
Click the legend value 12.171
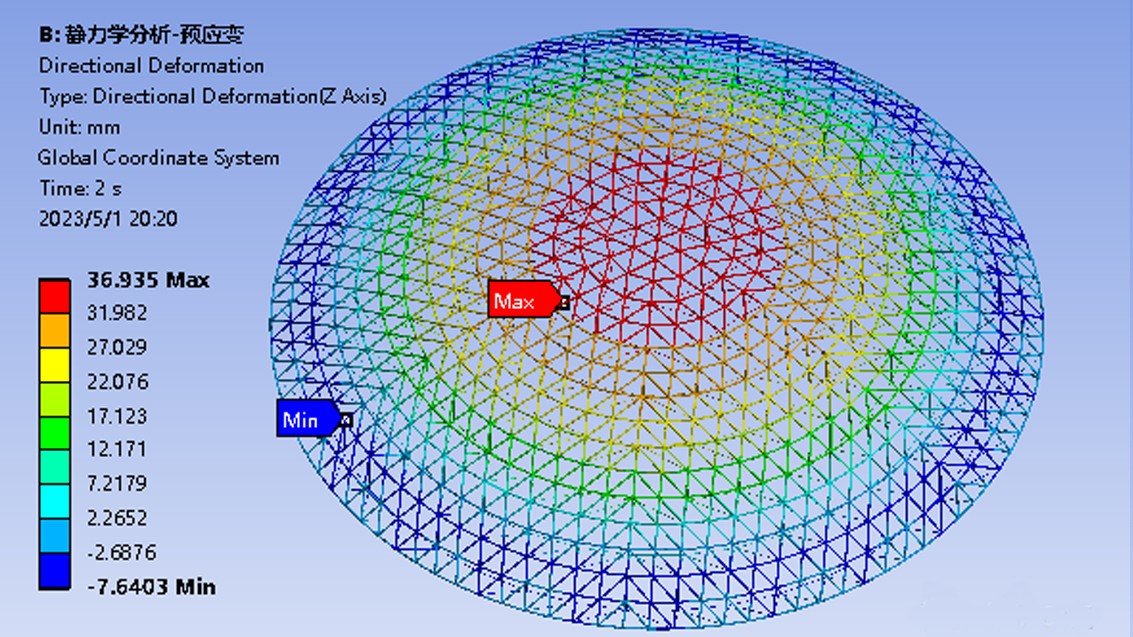[x=117, y=449]
